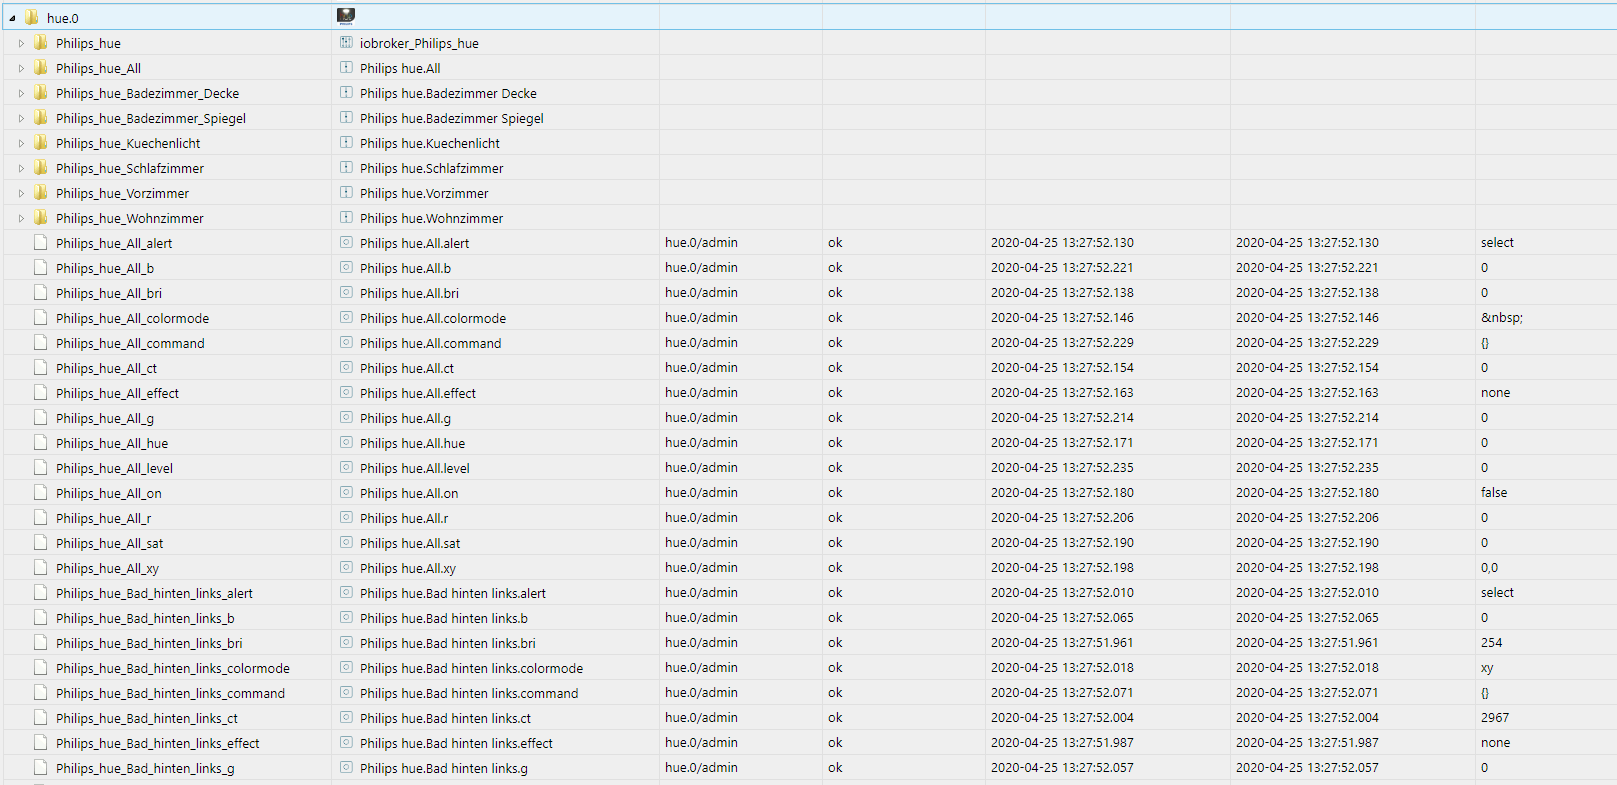Screen dimensions: 1617x785
Task: Click the '254' value of Bad hinten links.bri
Action: click(x=1492, y=642)
